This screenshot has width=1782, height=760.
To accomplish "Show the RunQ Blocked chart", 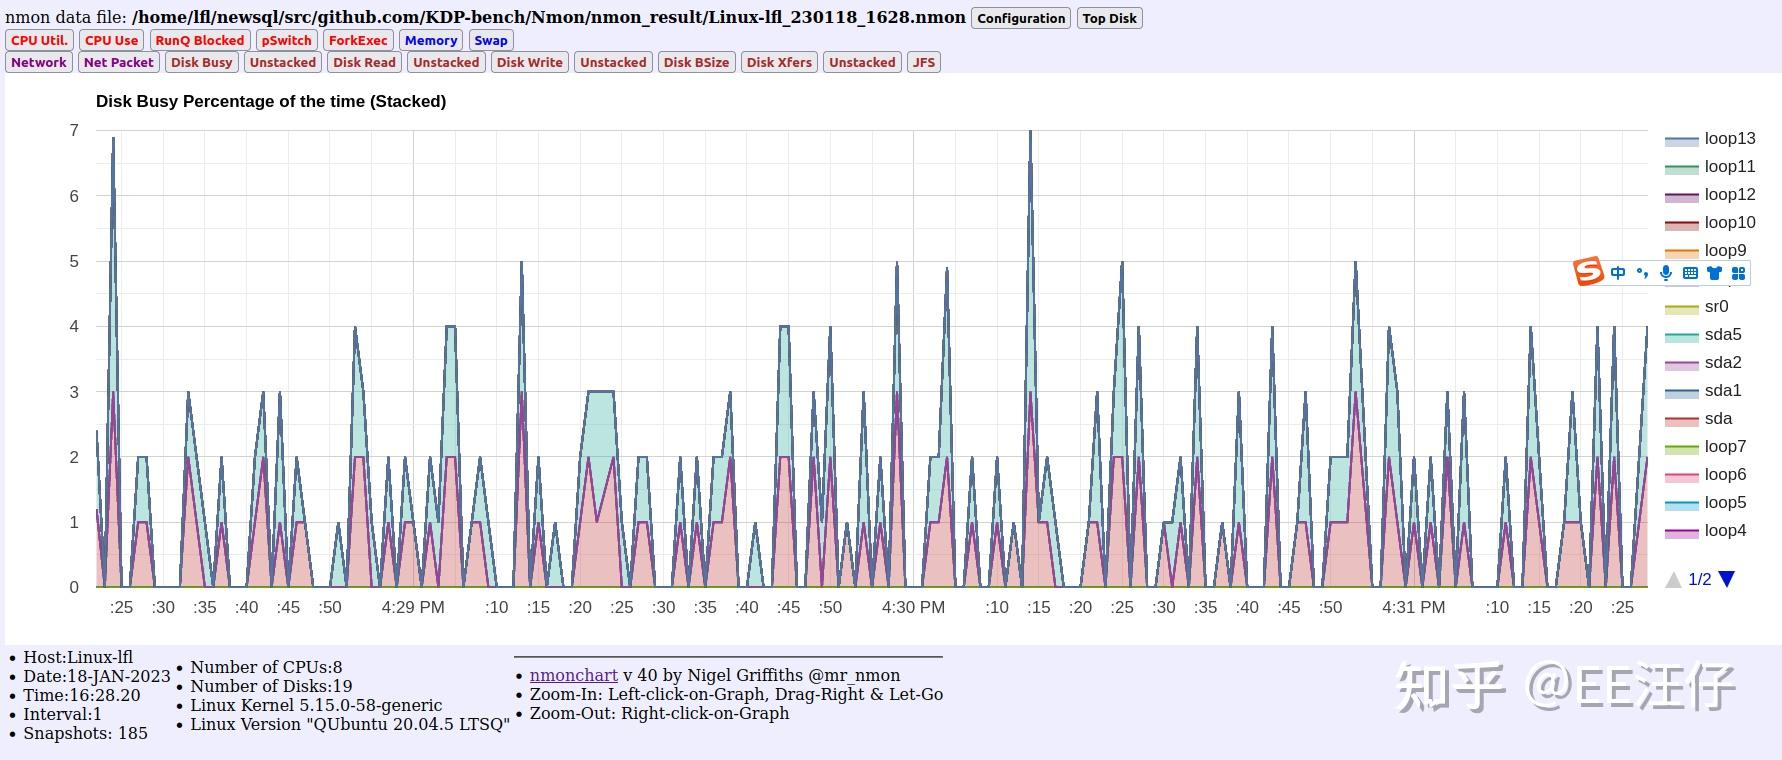I will pyautogui.click(x=200, y=40).
